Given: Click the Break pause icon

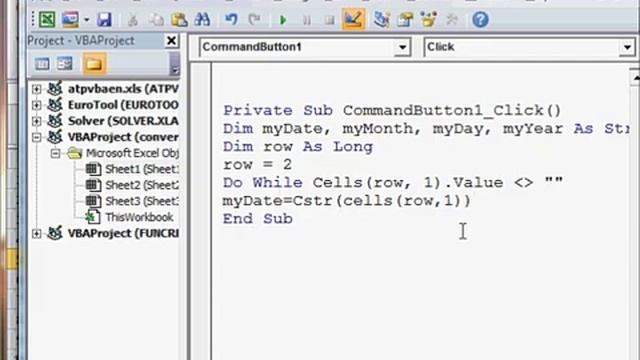Looking at the screenshot, I should [307, 20].
